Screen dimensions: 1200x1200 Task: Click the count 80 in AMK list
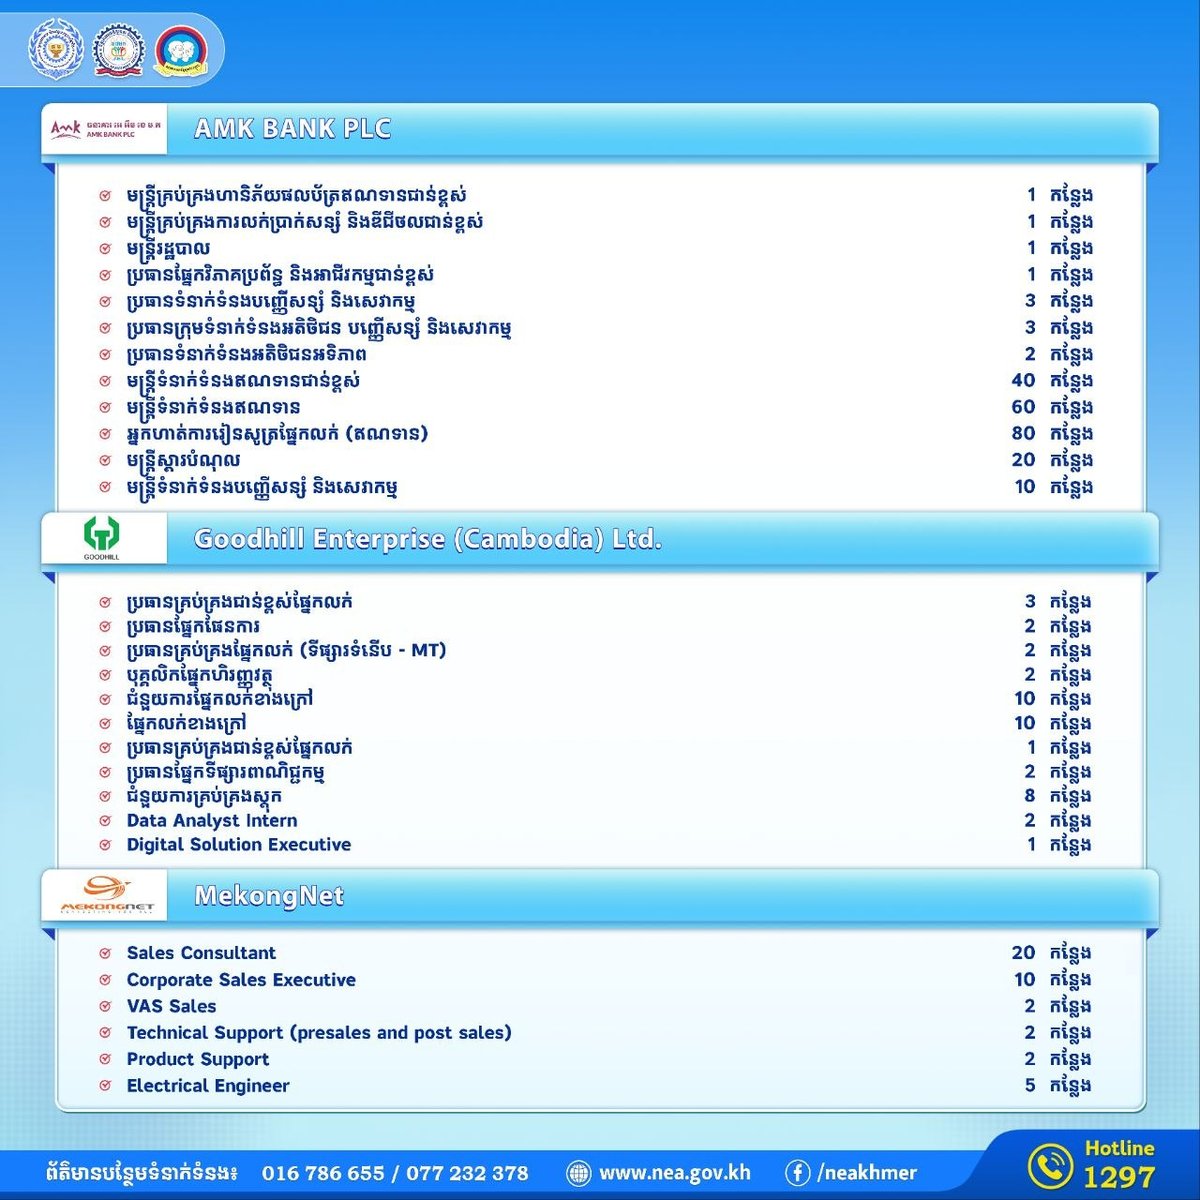point(1023,434)
